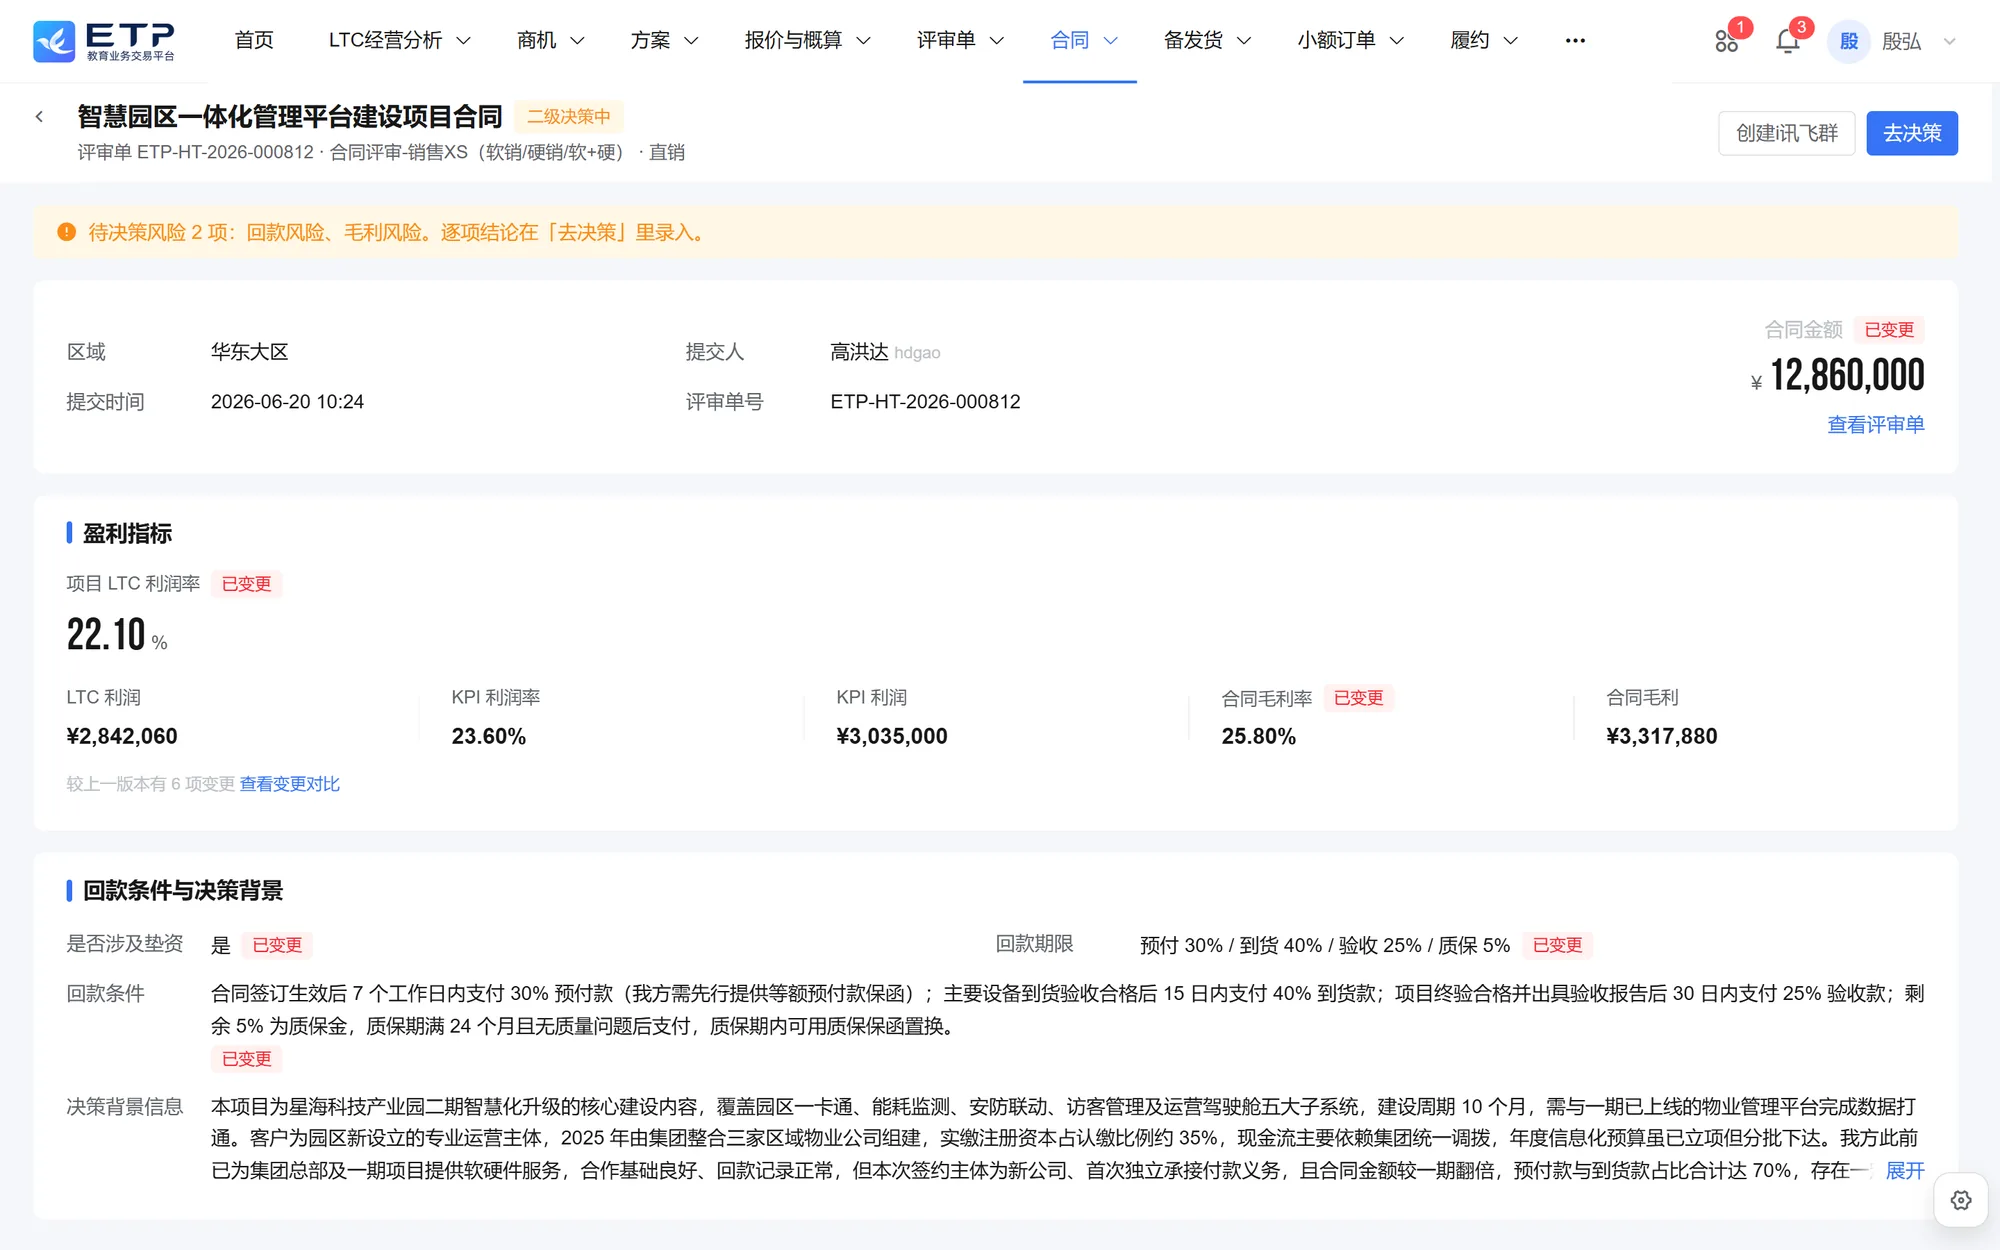Click the 已变更 tag beside 合同金额

[1889, 330]
